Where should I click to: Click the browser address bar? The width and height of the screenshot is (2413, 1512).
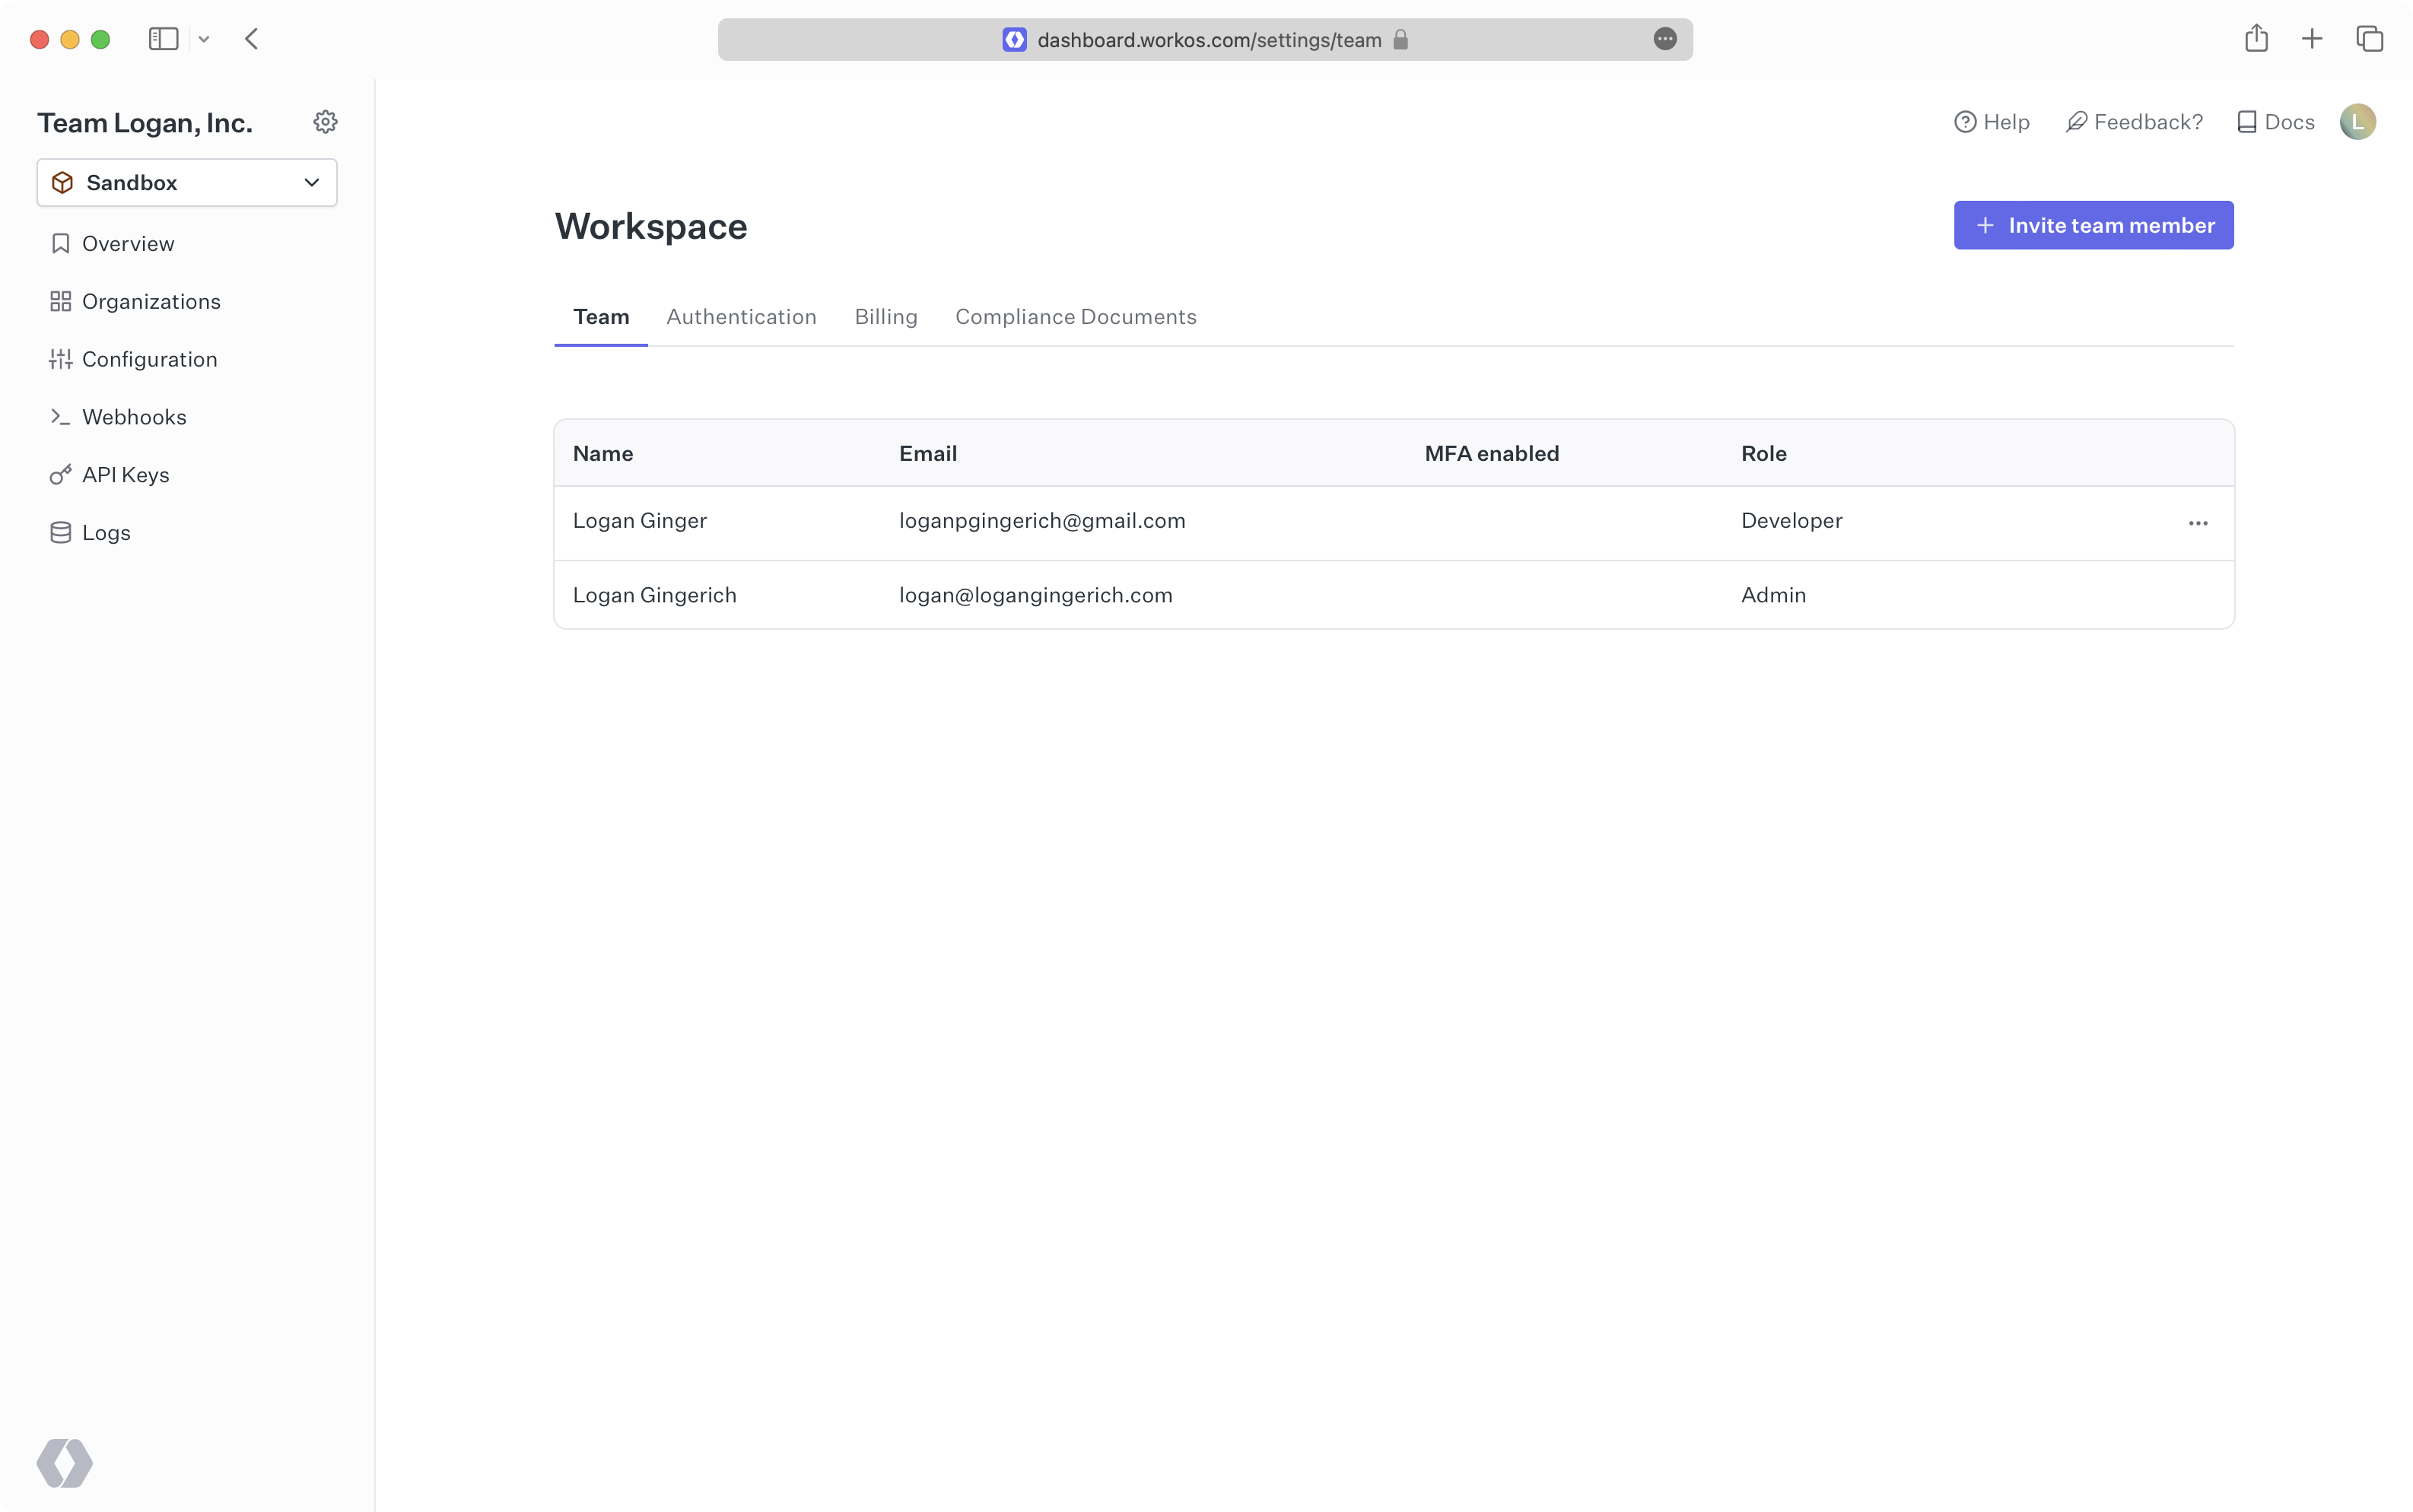pyautogui.click(x=1208, y=40)
